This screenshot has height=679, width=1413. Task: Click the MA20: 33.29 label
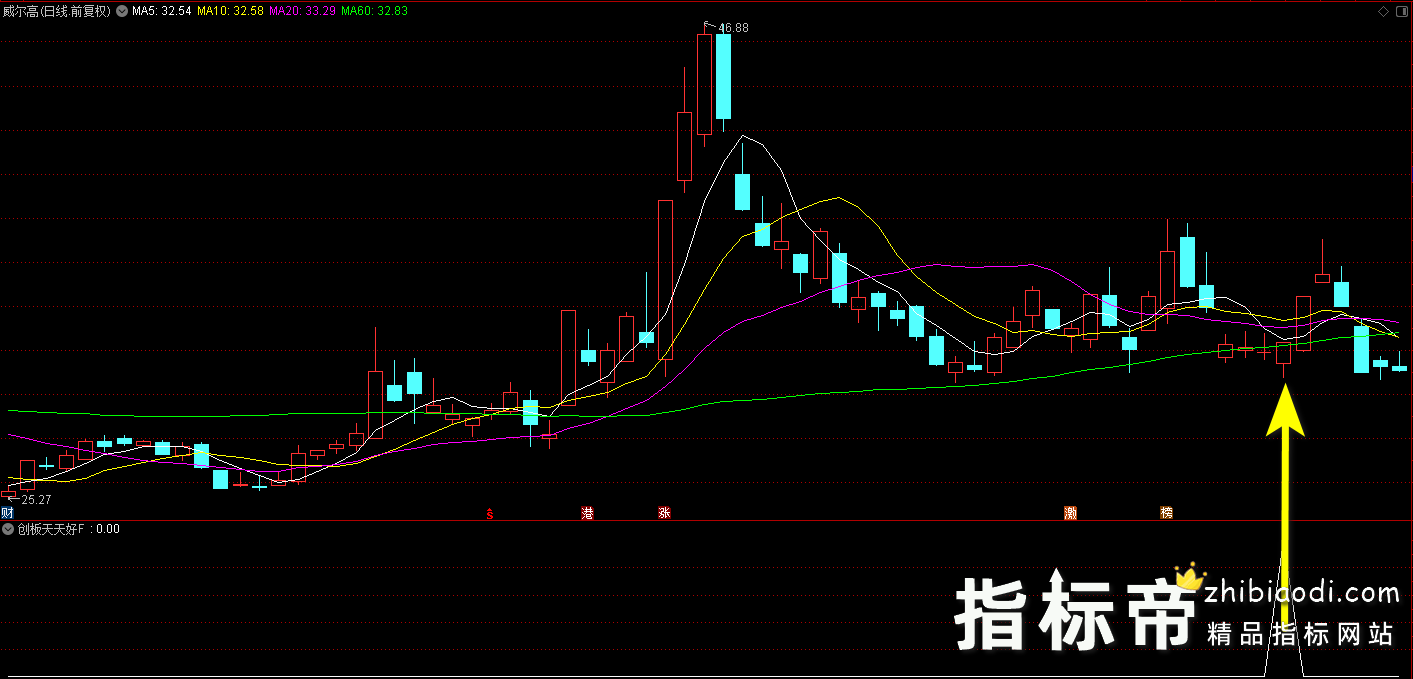[x=303, y=11]
